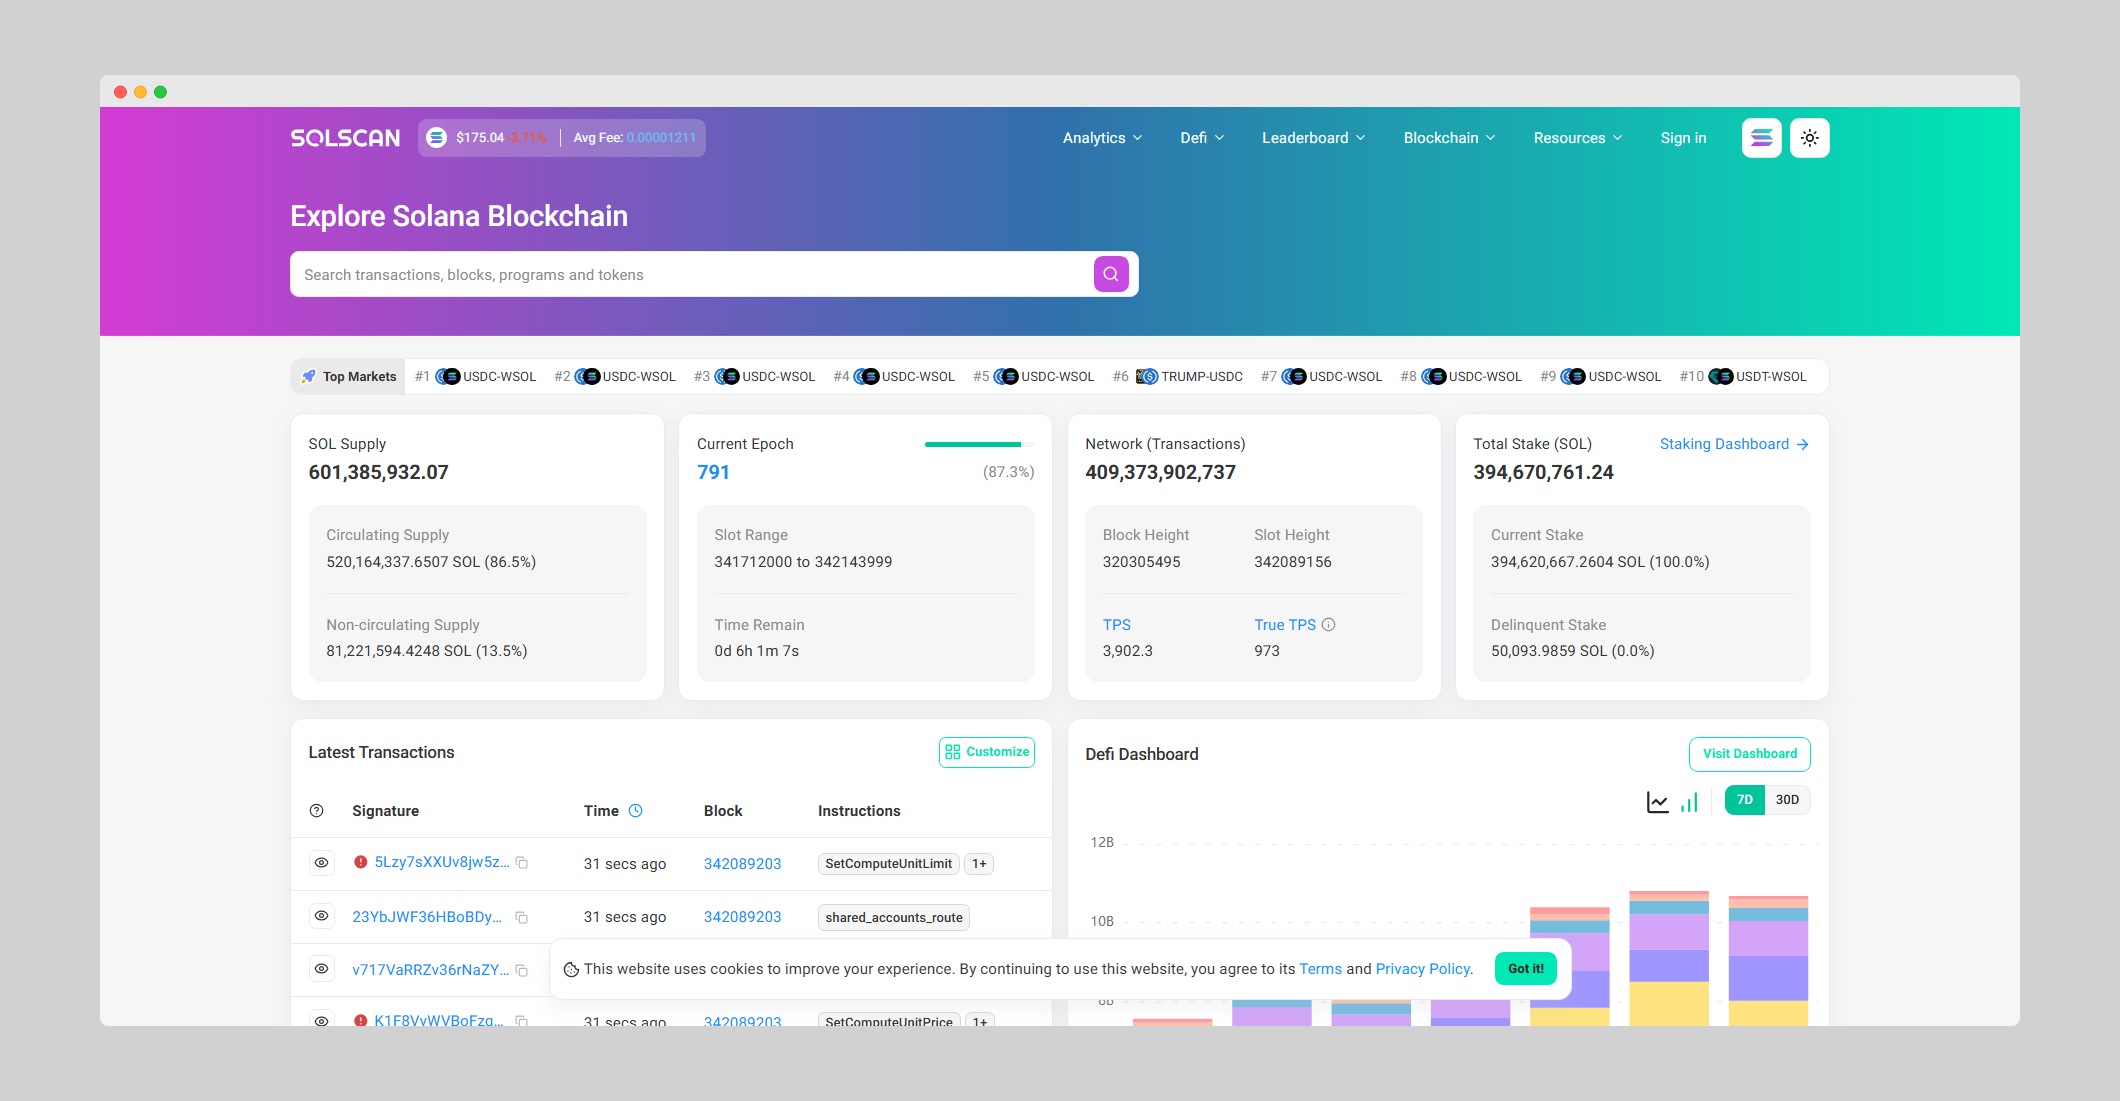Click the Current Epoch progress bar
Screen dimensions: 2120x1101
pos(979,444)
